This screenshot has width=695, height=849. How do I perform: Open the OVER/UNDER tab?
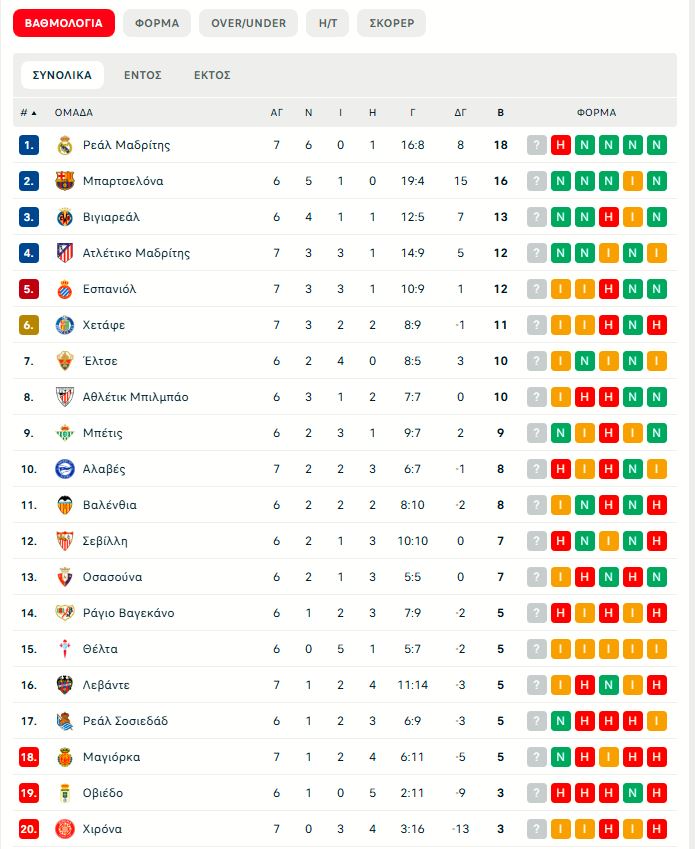click(248, 23)
